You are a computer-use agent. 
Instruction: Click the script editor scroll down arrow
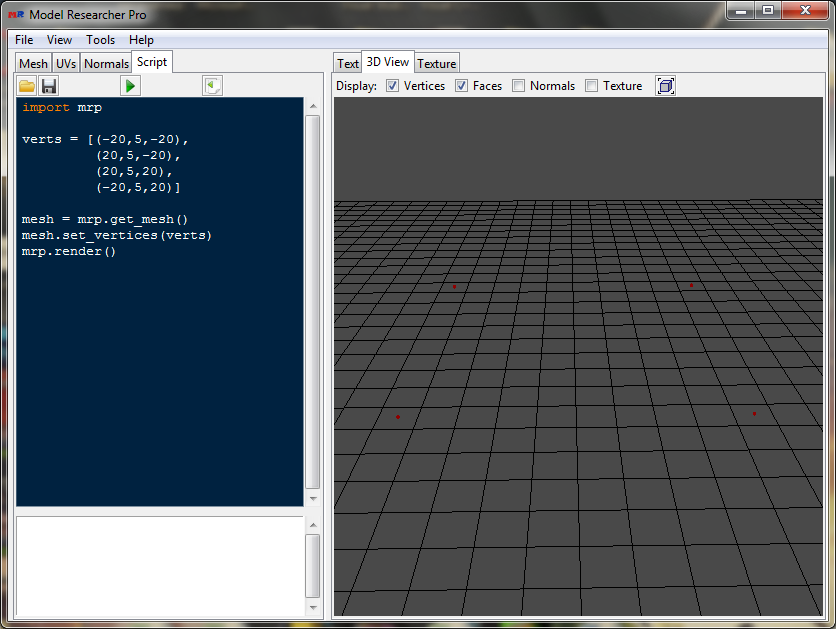[313, 498]
